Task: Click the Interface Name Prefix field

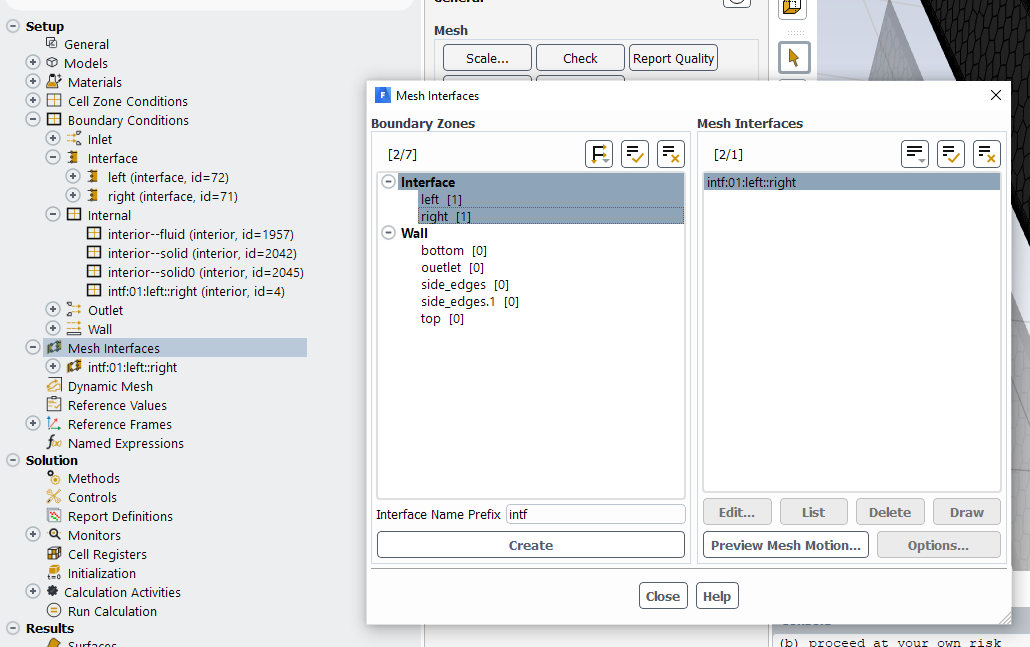Action: tap(595, 514)
